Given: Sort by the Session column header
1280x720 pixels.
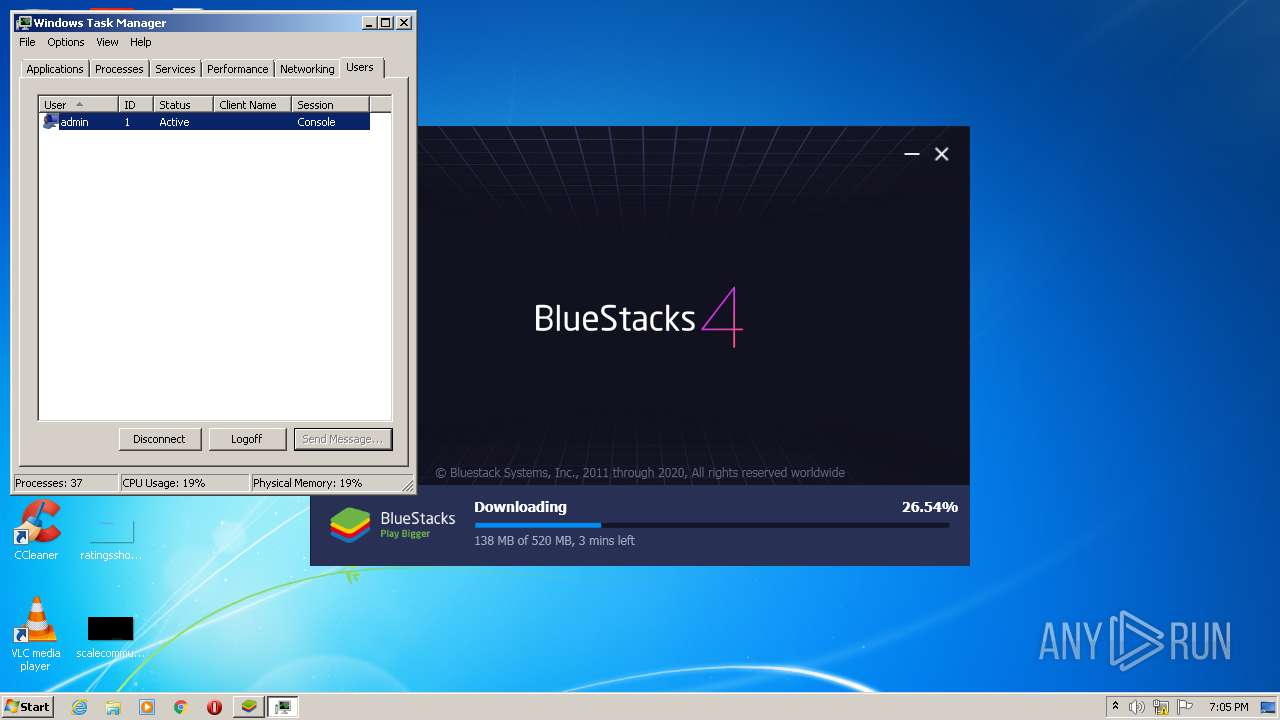Looking at the screenshot, I should tap(330, 104).
